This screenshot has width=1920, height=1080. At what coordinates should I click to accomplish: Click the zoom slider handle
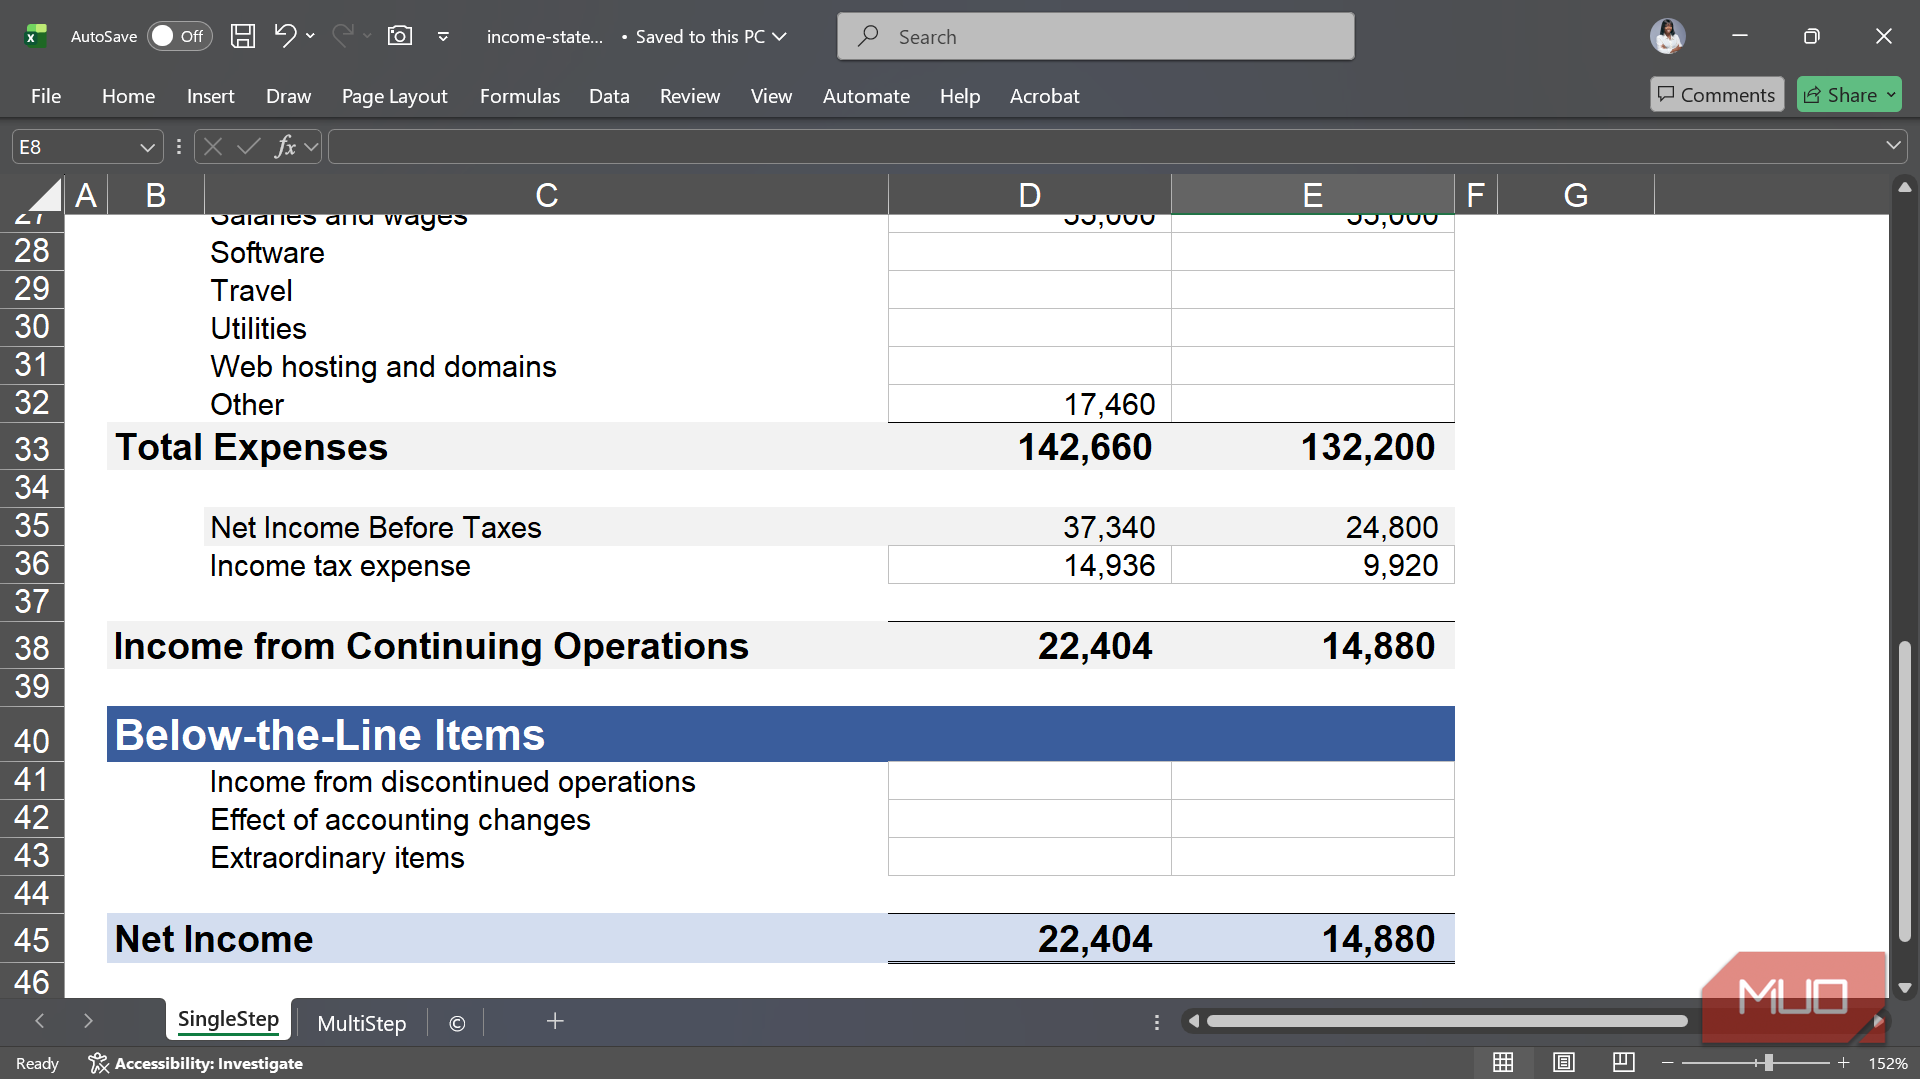pyautogui.click(x=1768, y=1062)
